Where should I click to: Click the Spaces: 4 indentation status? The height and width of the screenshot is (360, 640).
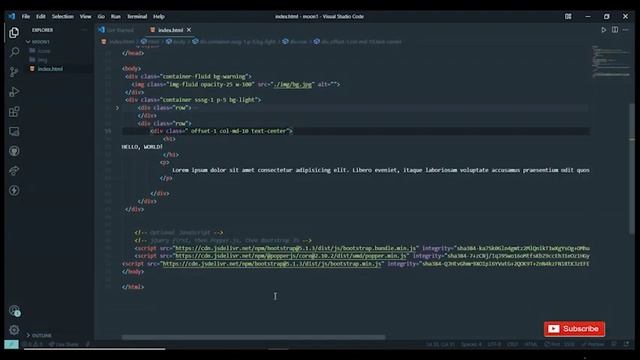[x=471, y=344]
